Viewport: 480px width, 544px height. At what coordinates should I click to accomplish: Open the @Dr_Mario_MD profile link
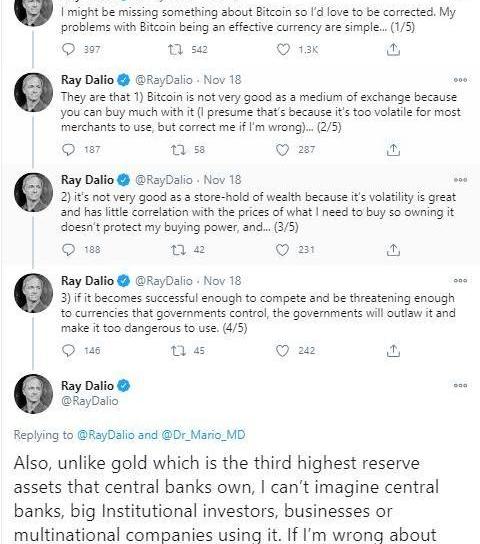click(x=203, y=435)
